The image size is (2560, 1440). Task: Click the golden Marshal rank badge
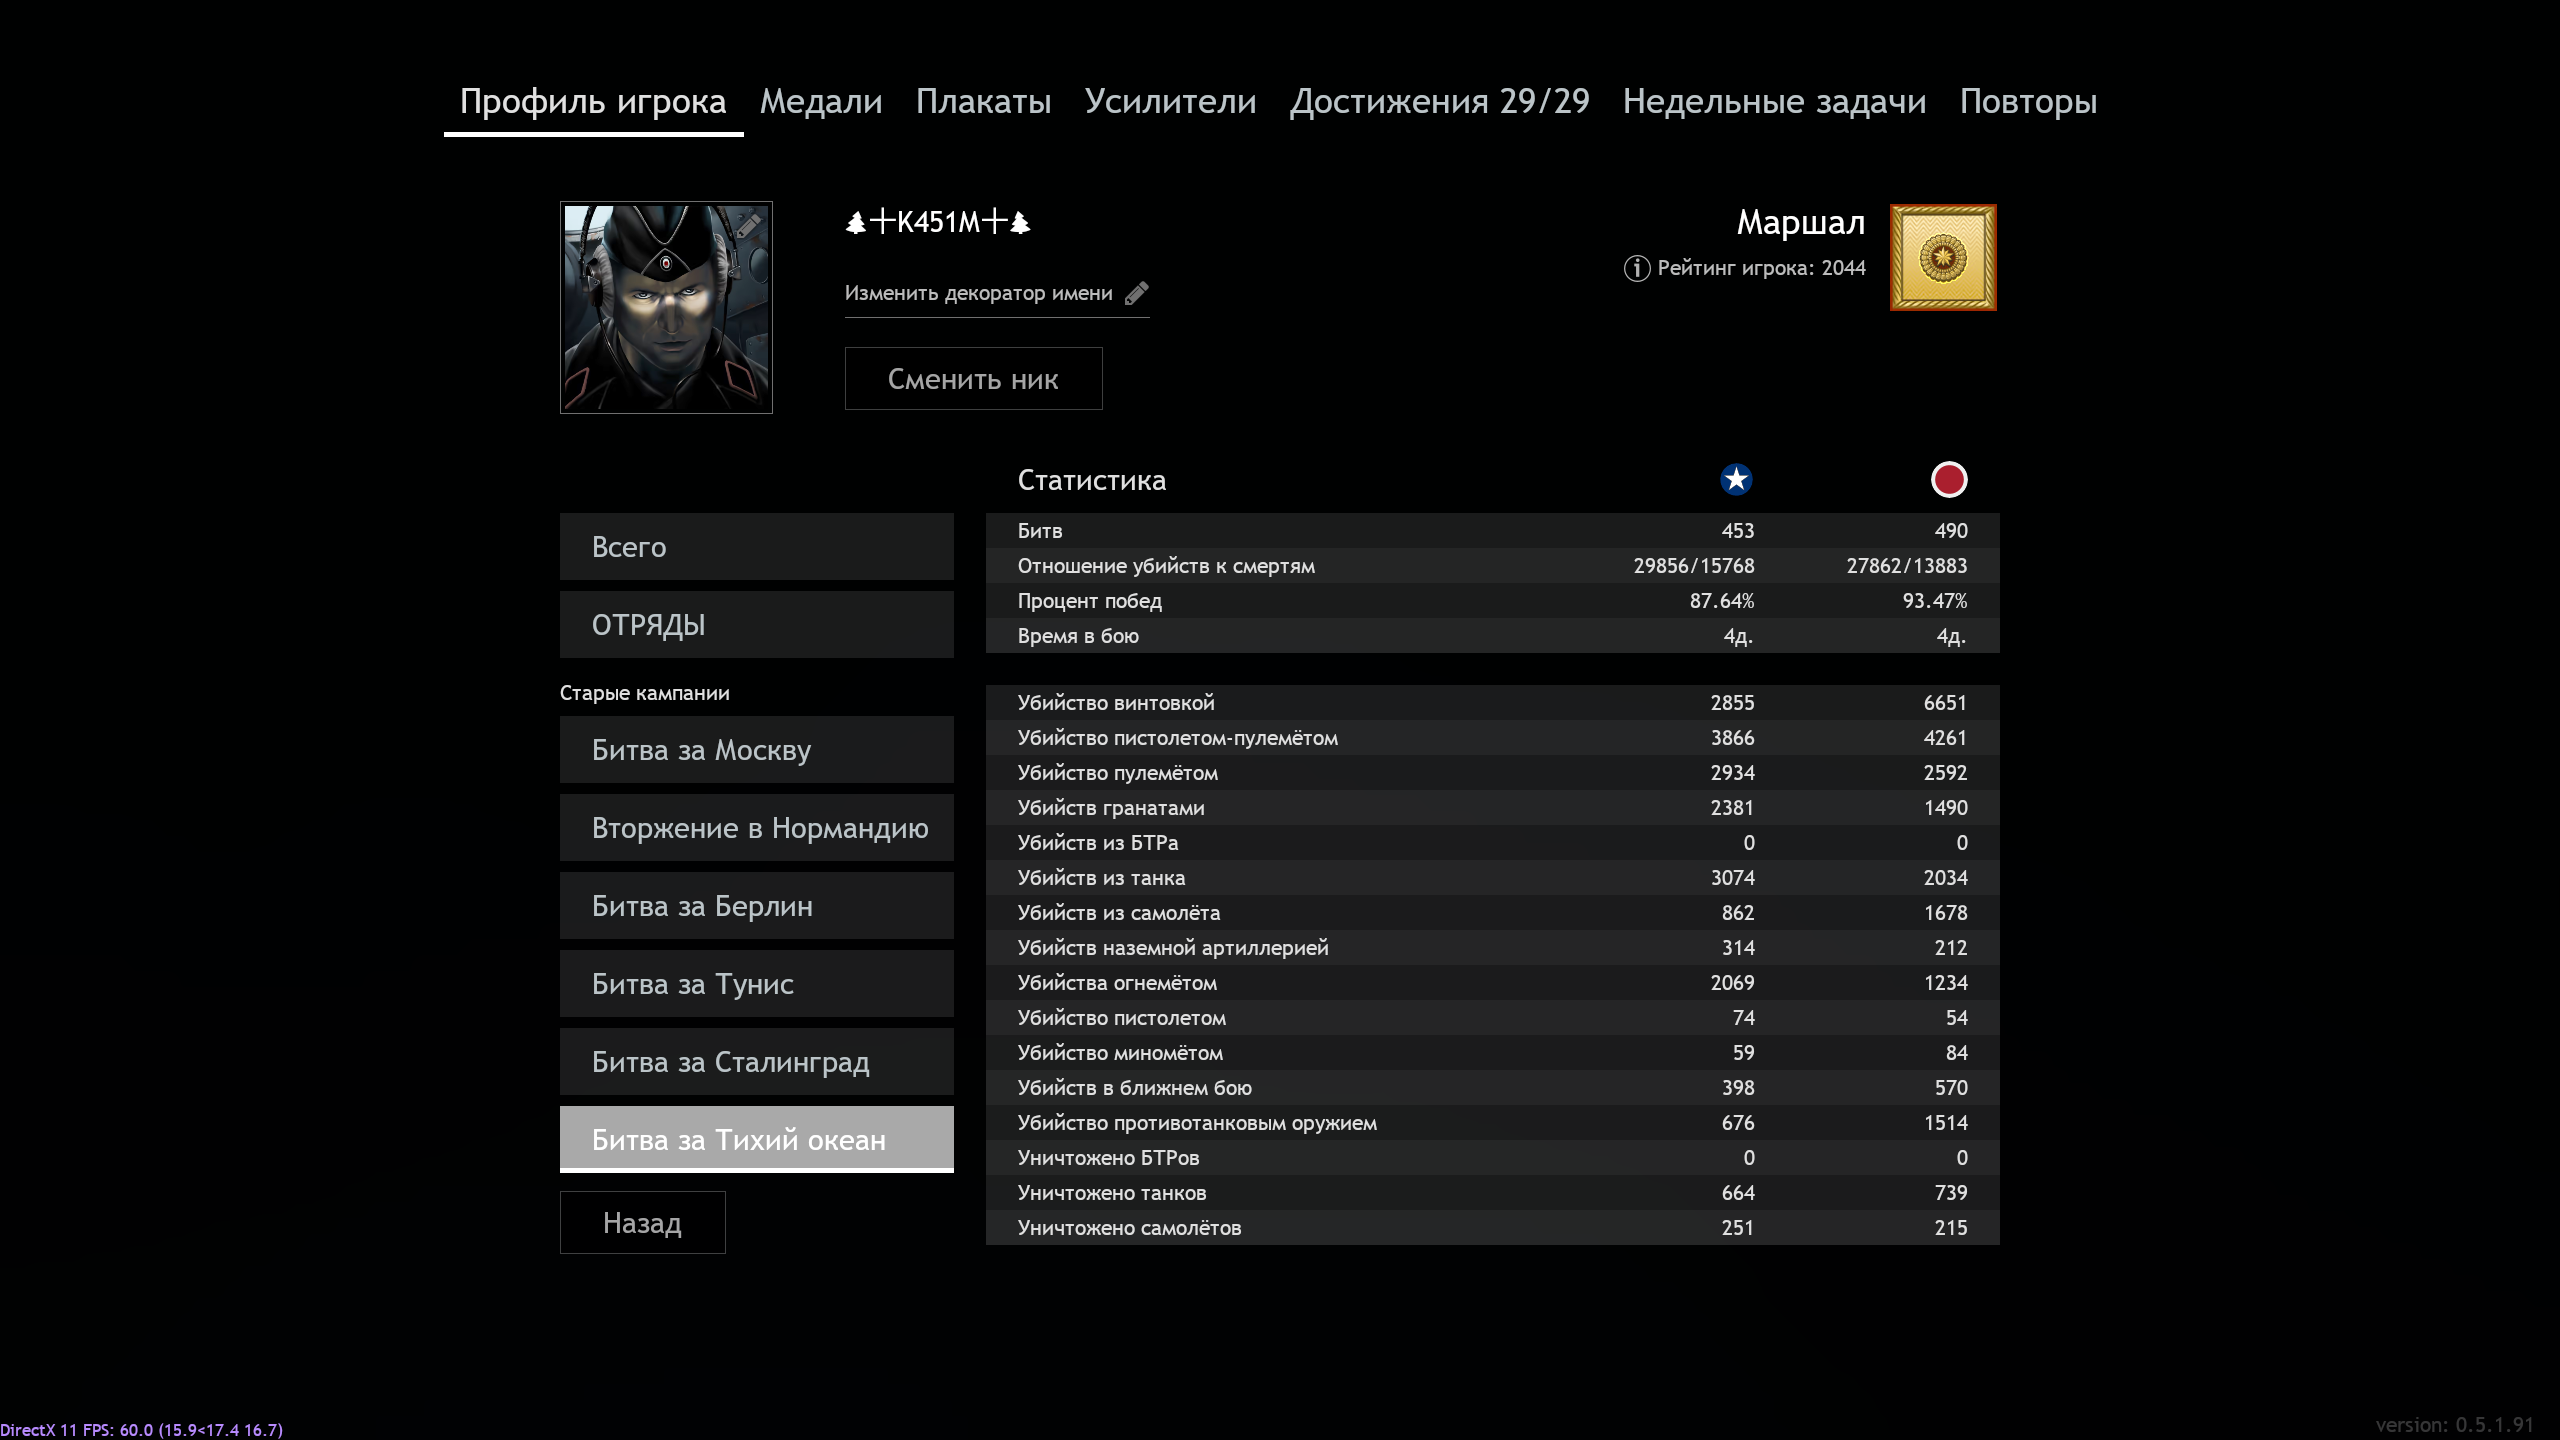tap(1942, 258)
